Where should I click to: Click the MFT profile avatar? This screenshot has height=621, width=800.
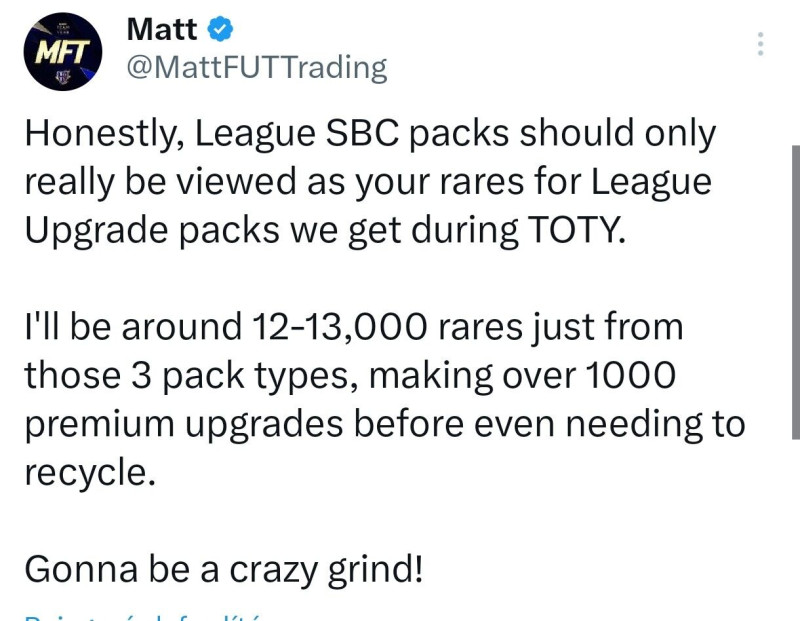pos(63,51)
